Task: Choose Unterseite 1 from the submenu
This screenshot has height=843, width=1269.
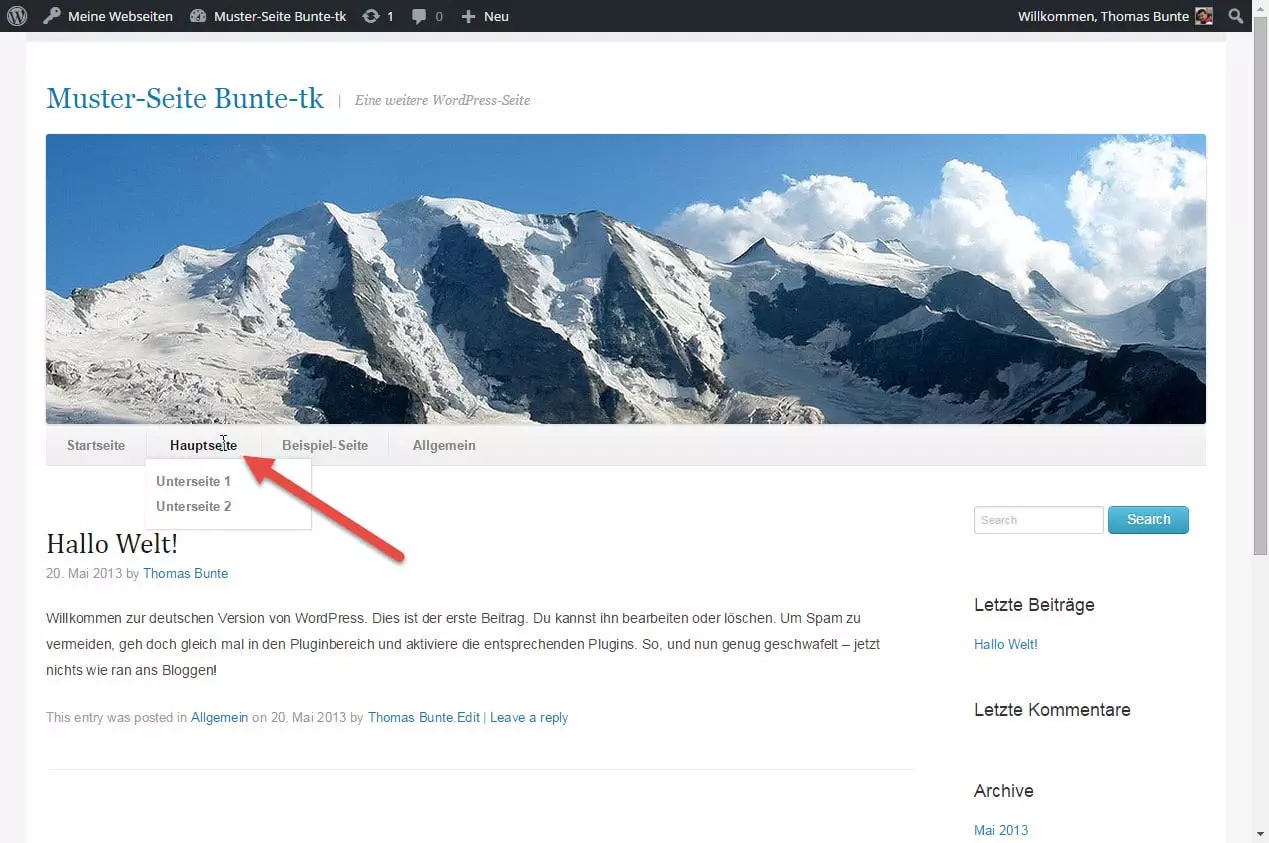Action: point(194,481)
